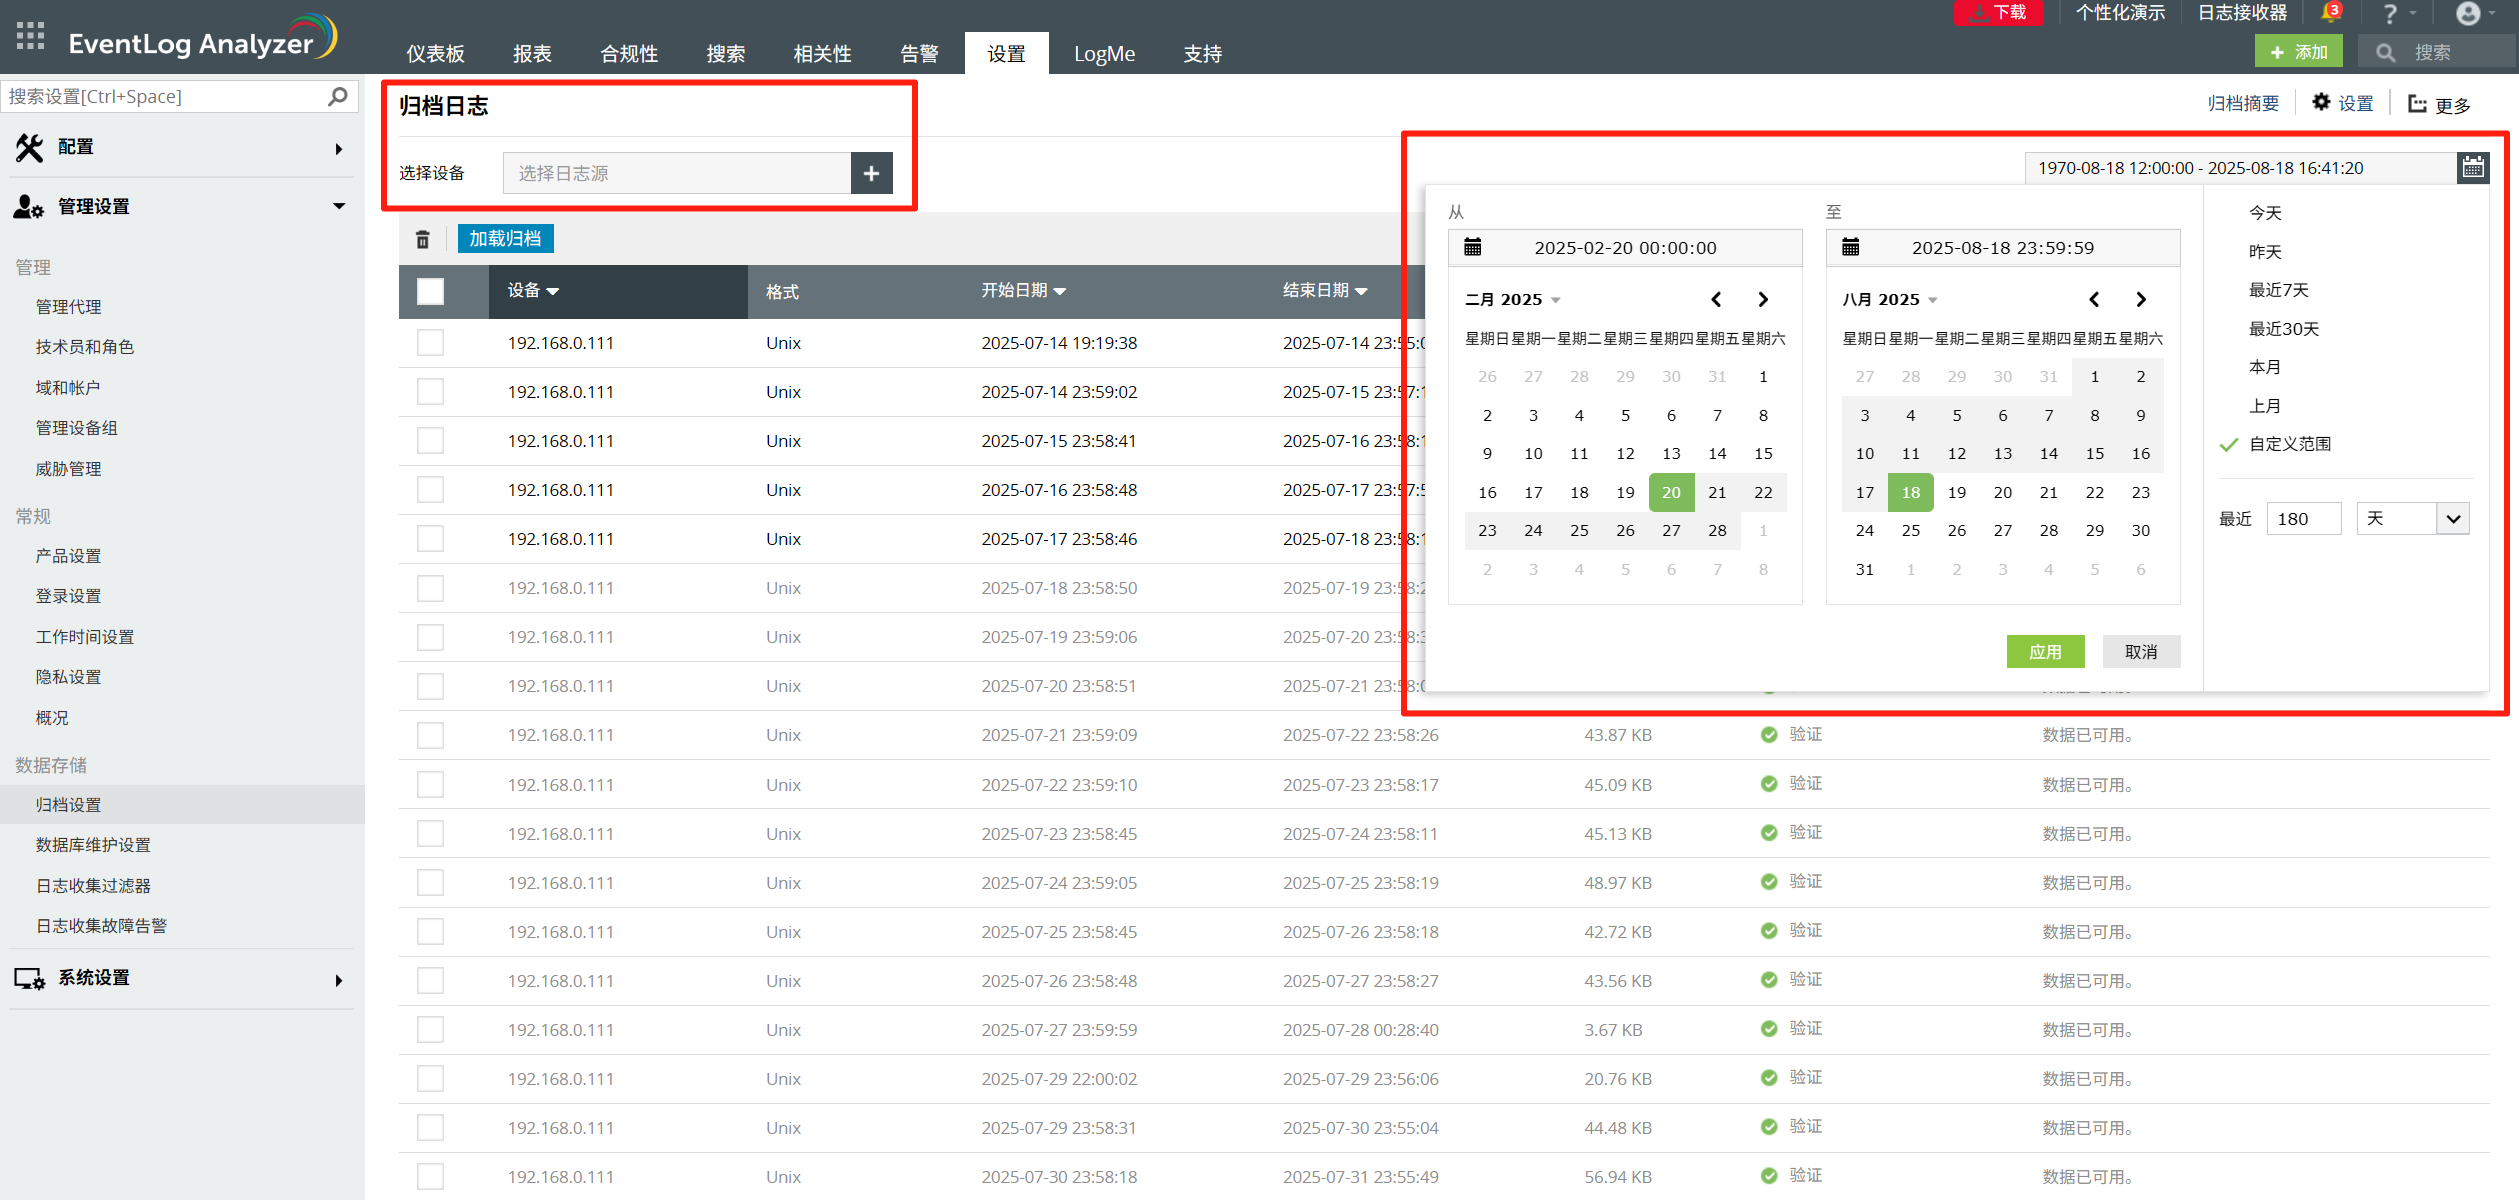The height and width of the screenshot is (1200, 2519).
Task: Click the date range calendar icon
Action: tap(2472, 168)
